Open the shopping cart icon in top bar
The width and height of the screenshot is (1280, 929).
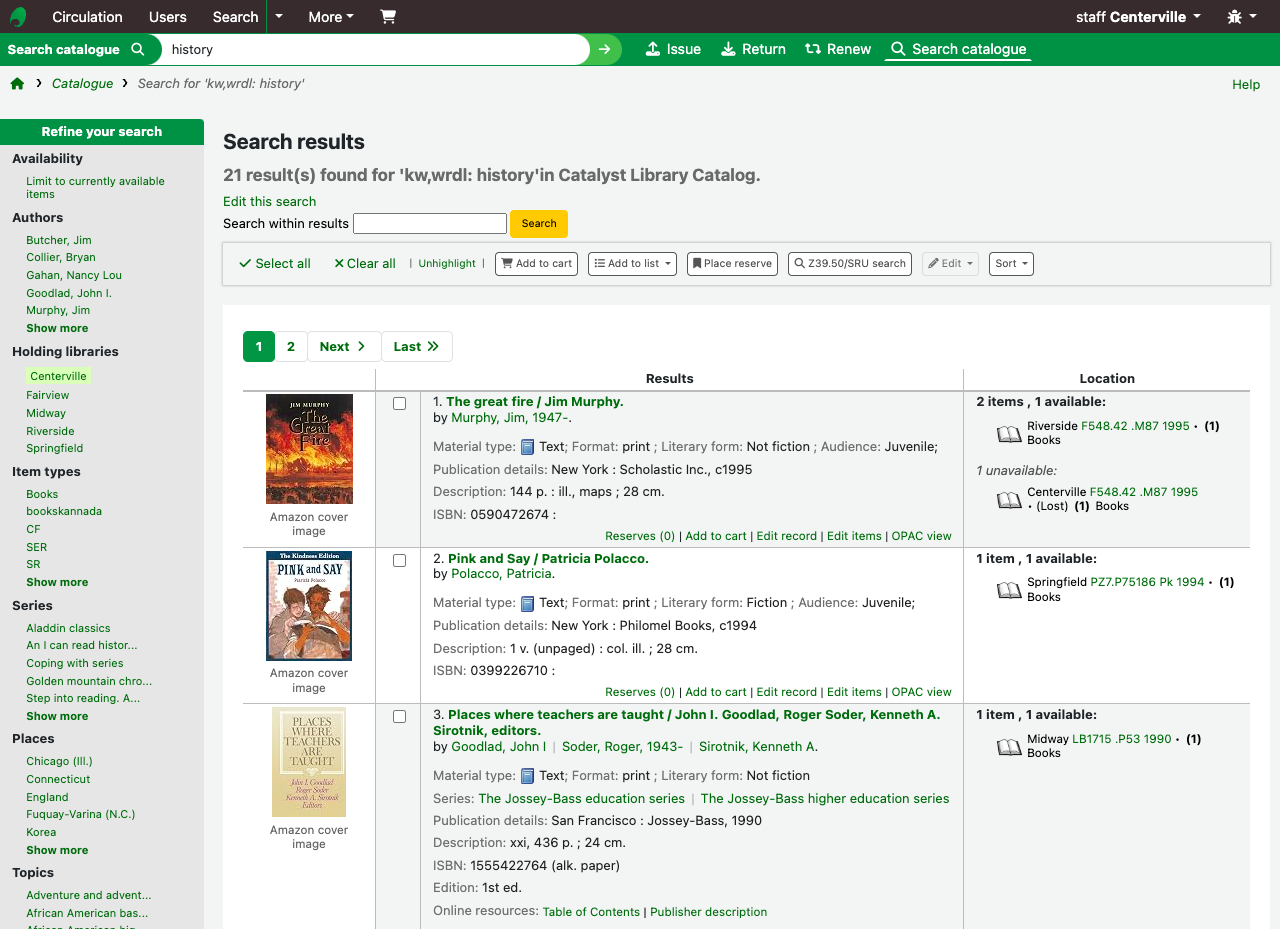click(388, 16)
